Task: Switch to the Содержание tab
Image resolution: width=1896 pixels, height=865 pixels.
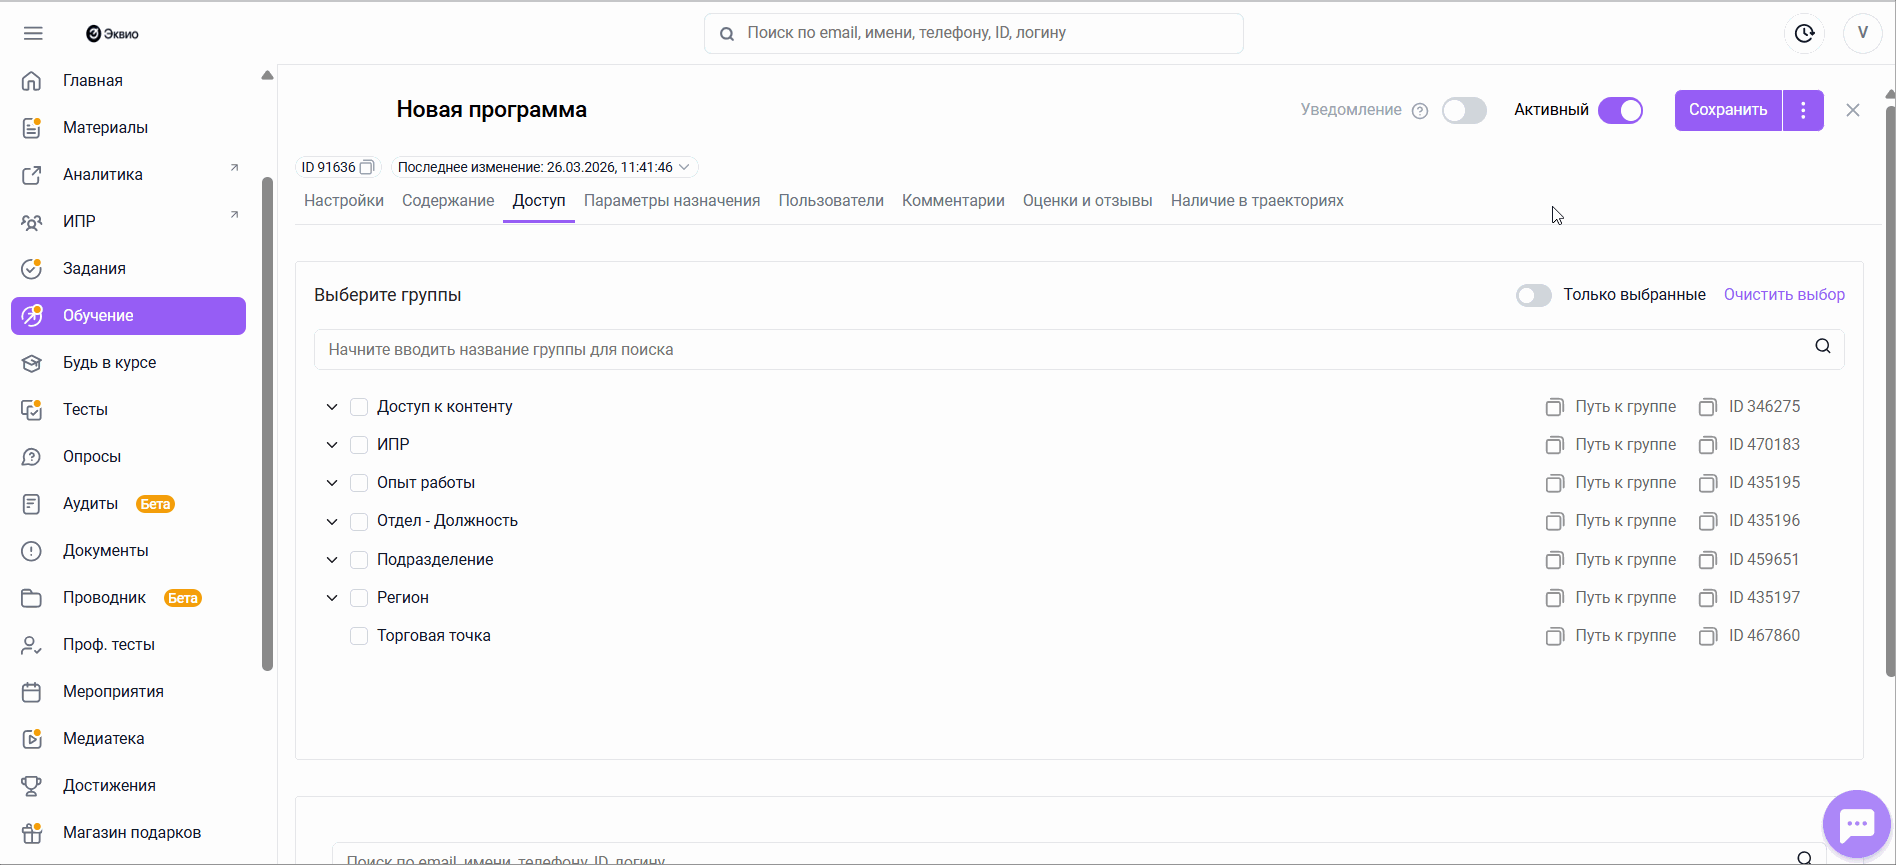Action: coord(448,201)
